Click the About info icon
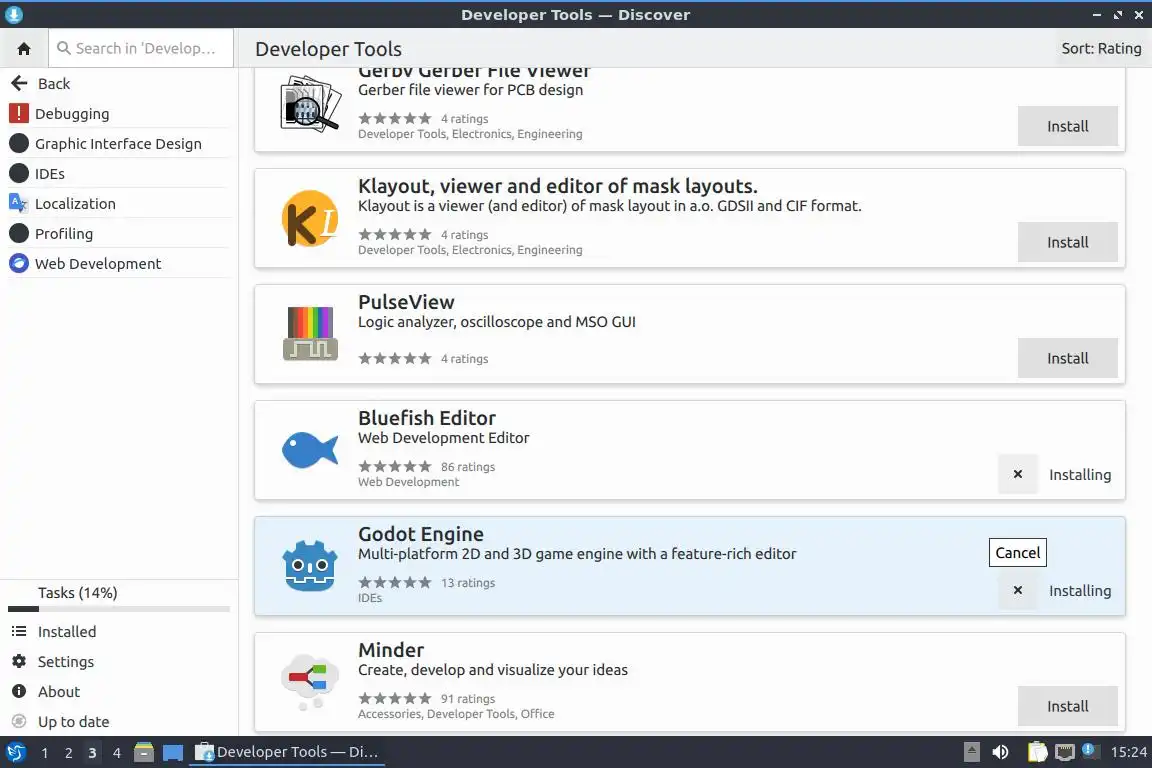The width and height of the screenshot is (1152, 768). [x=19, y=692]
